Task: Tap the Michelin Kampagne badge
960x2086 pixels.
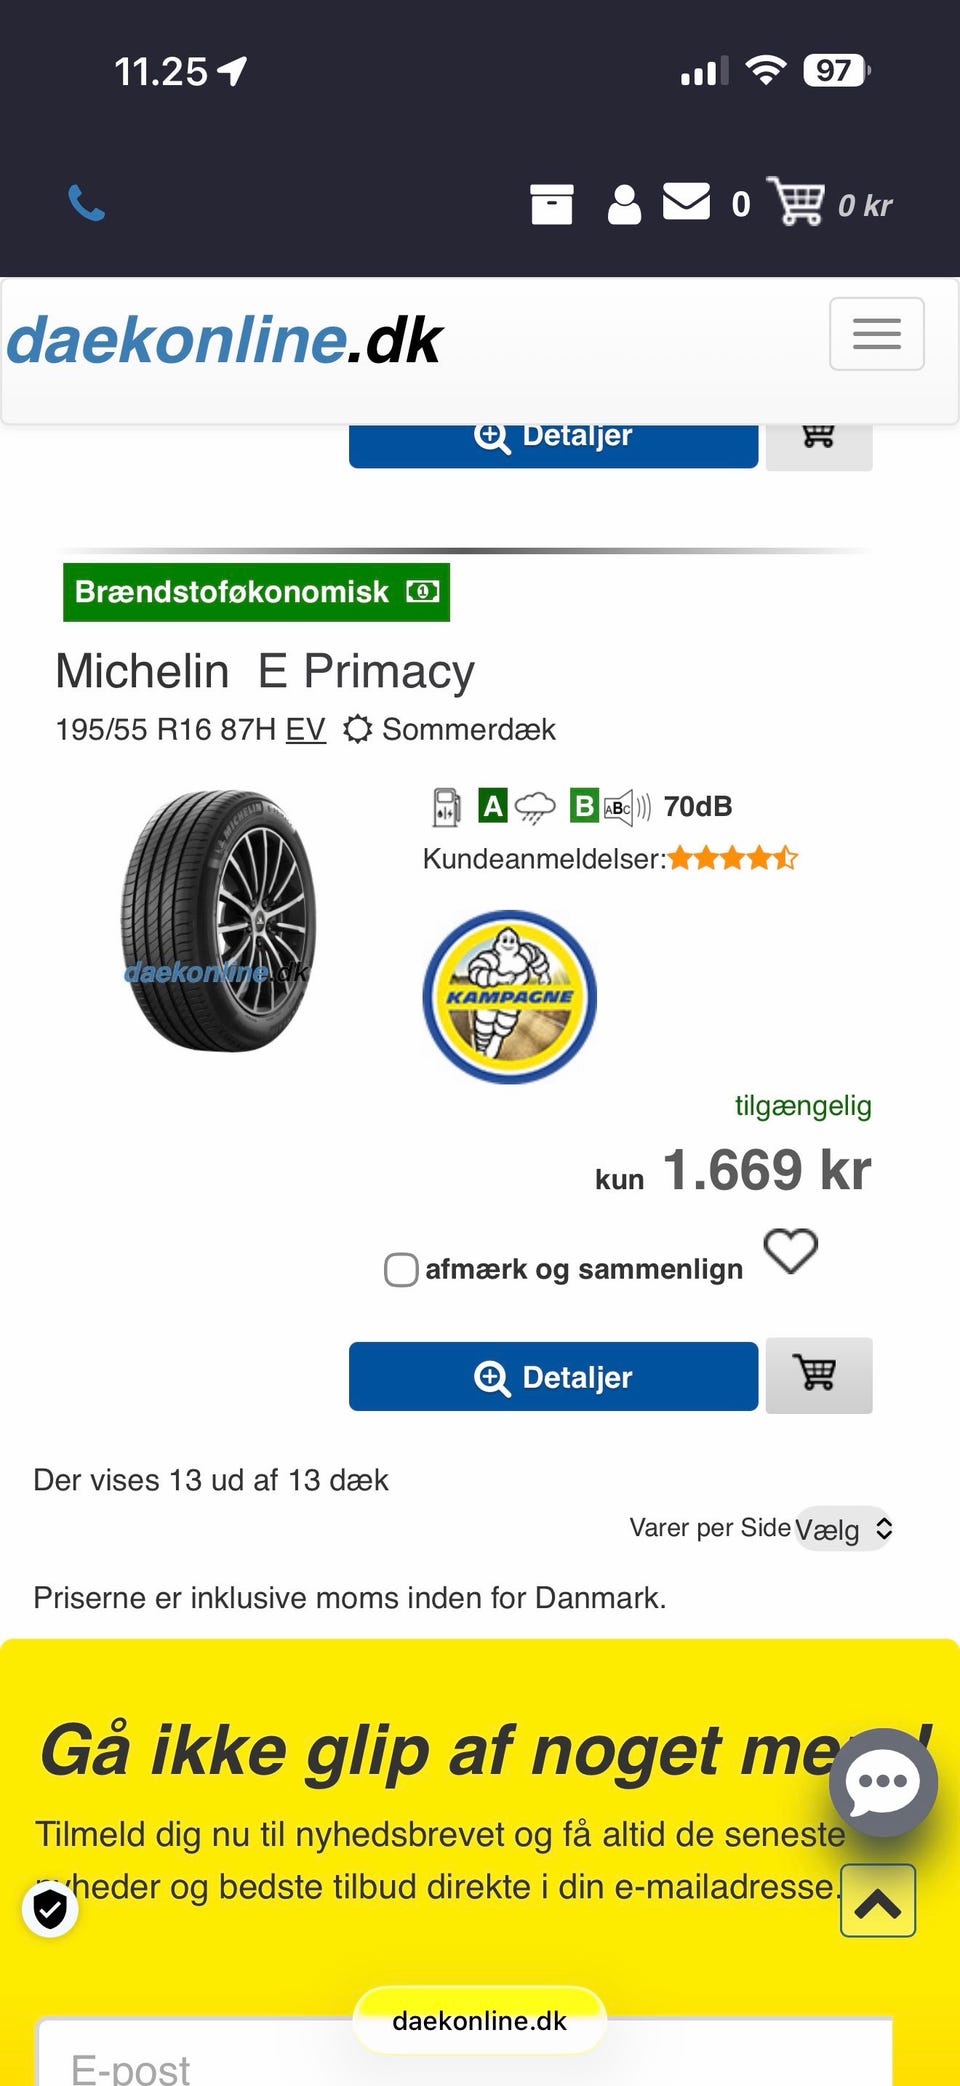Action: pyautogui.click(x=510, y=996)
